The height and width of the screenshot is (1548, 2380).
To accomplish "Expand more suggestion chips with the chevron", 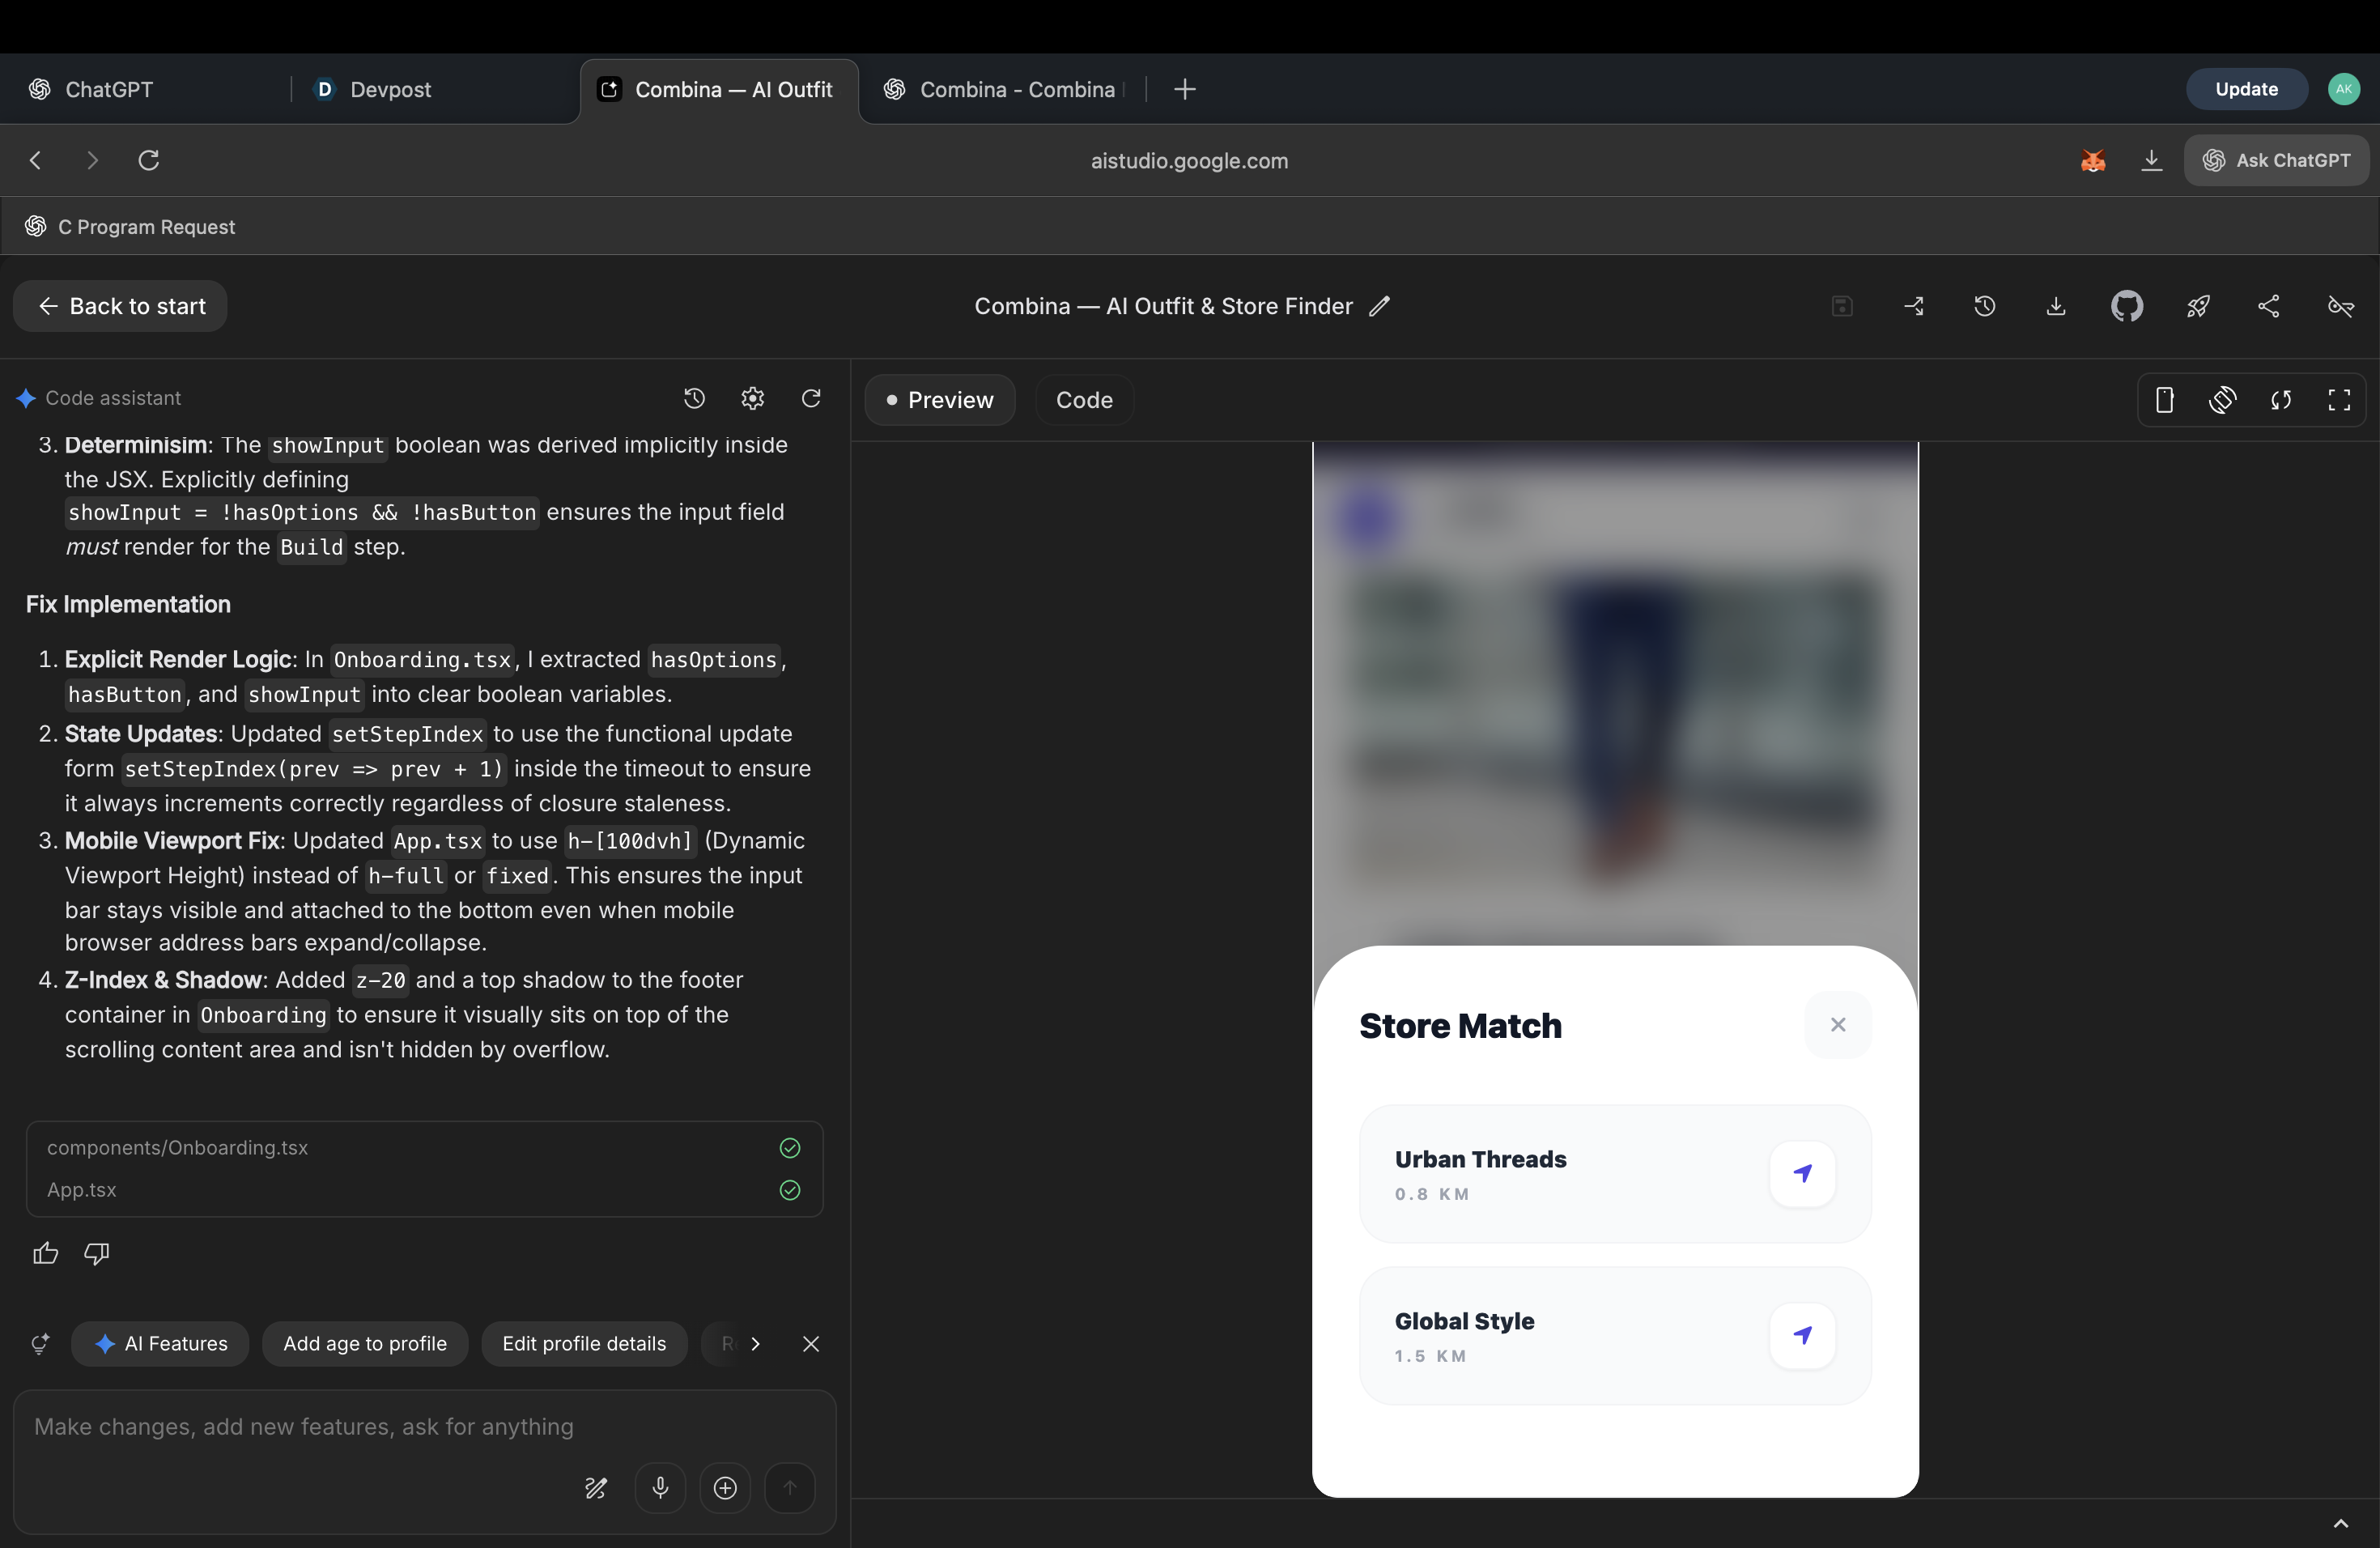I will 755,1344.
